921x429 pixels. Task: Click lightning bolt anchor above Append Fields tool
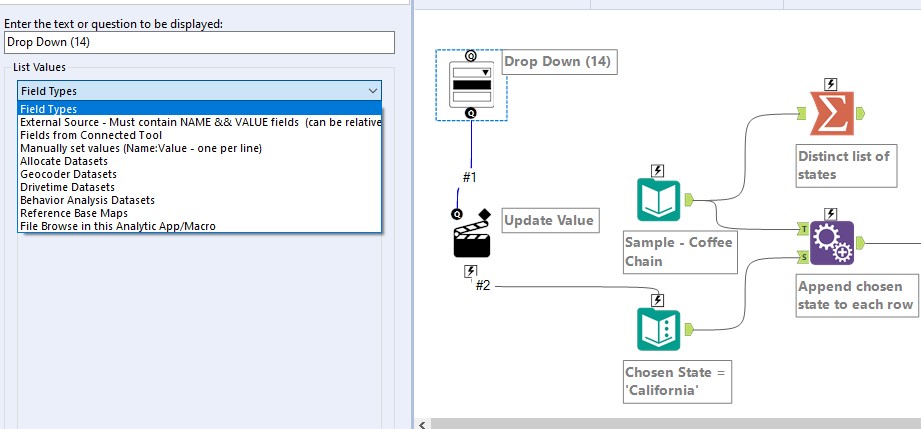[x=831, y=214]
